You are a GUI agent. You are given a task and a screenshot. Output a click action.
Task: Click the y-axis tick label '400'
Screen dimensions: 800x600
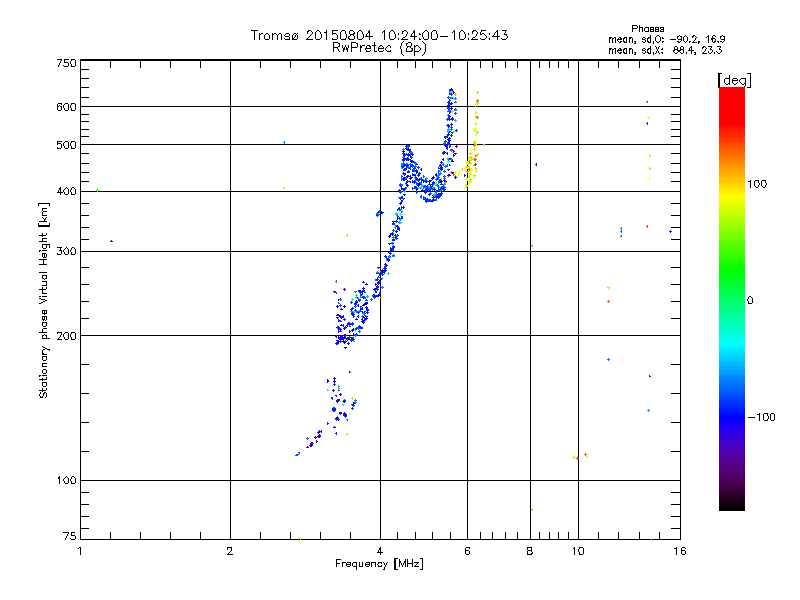(x=66, y=191)
